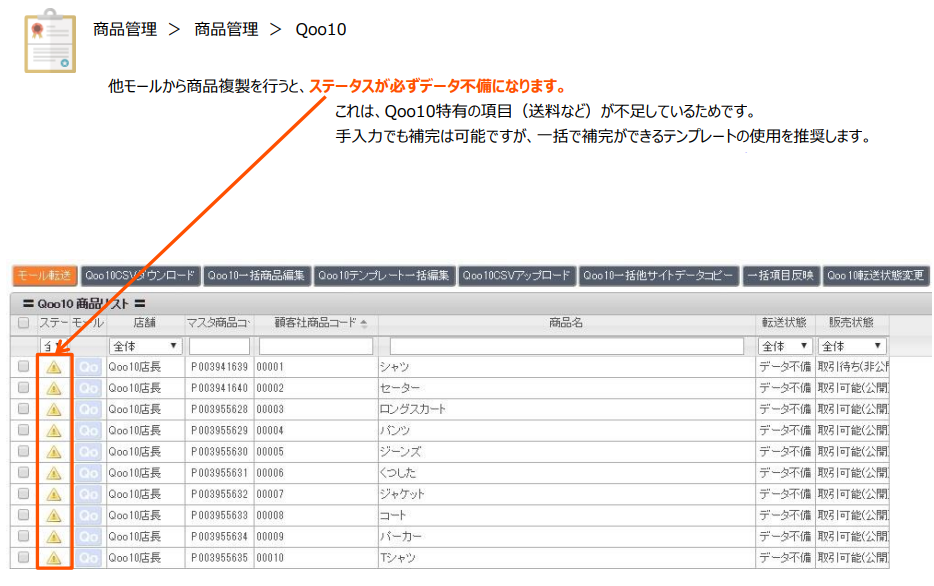
Task: Click Qoo mall icon in くつした row
Action: coord(88,473)
